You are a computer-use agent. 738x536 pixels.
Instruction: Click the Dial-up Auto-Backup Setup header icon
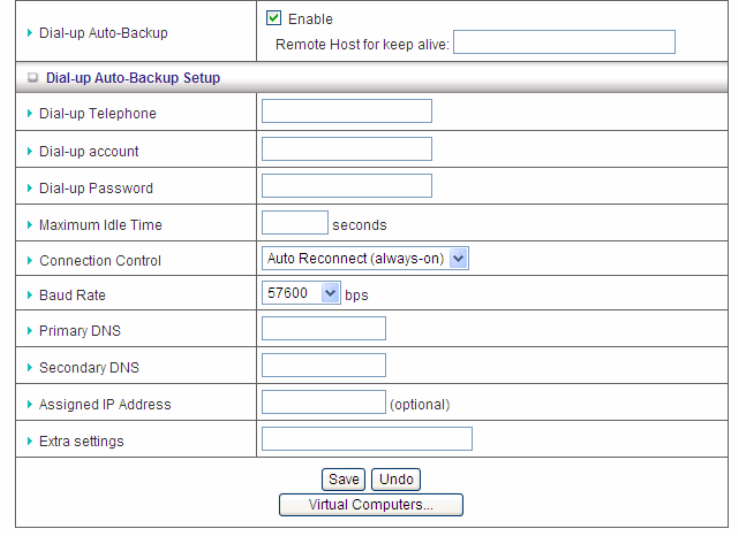[x=33, y=77]
